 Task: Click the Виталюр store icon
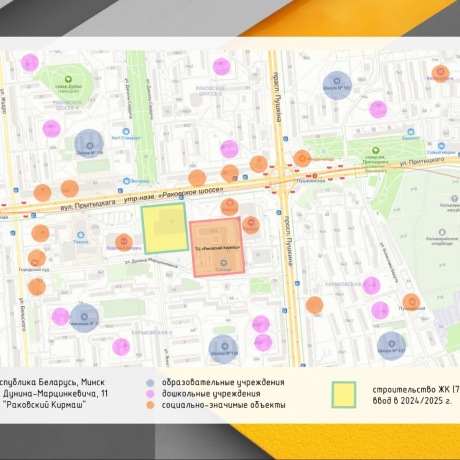point(126,181)
